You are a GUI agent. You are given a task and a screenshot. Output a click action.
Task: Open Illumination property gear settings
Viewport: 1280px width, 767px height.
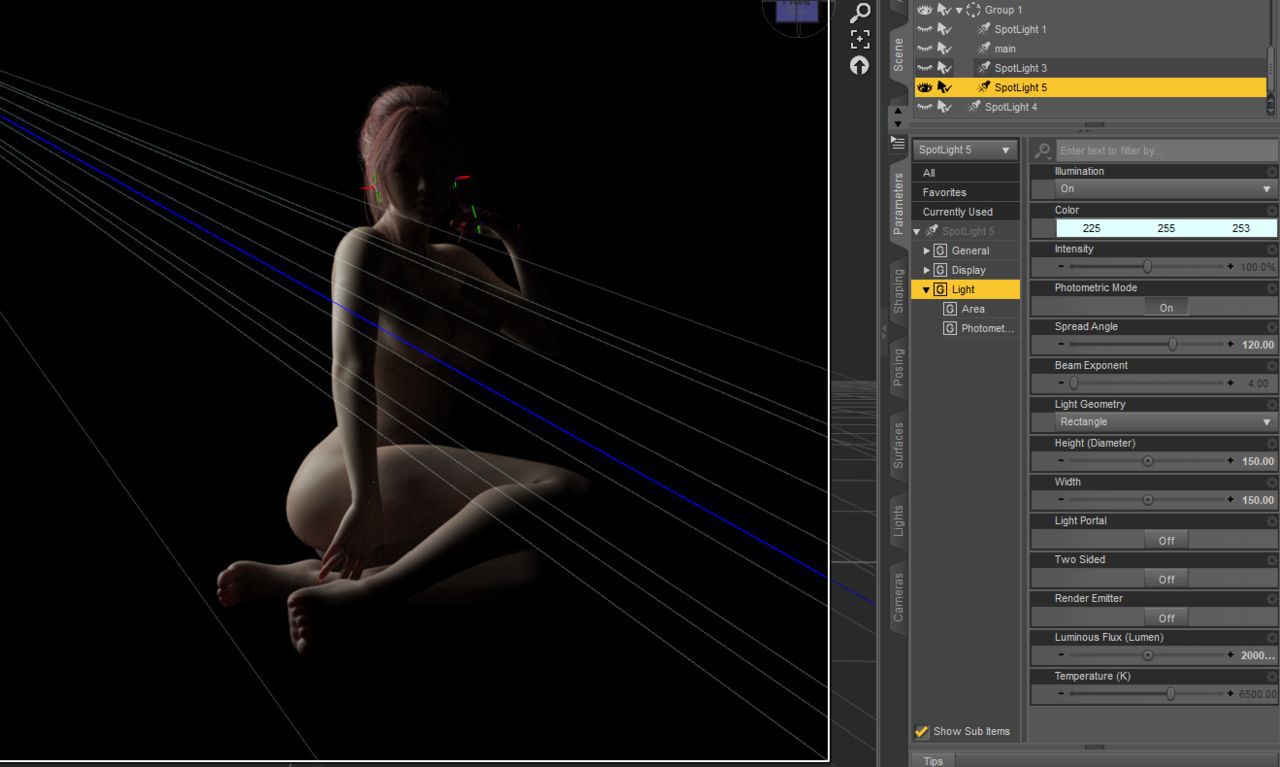[1271, 172]
